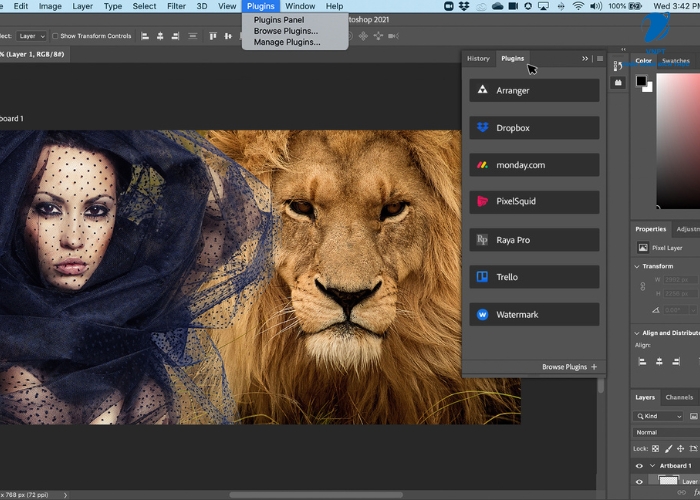Image resolution: width=700 pixels, height=500 pixels.
Task: Toggle lock transparent pixels
Action: (655, 449)
